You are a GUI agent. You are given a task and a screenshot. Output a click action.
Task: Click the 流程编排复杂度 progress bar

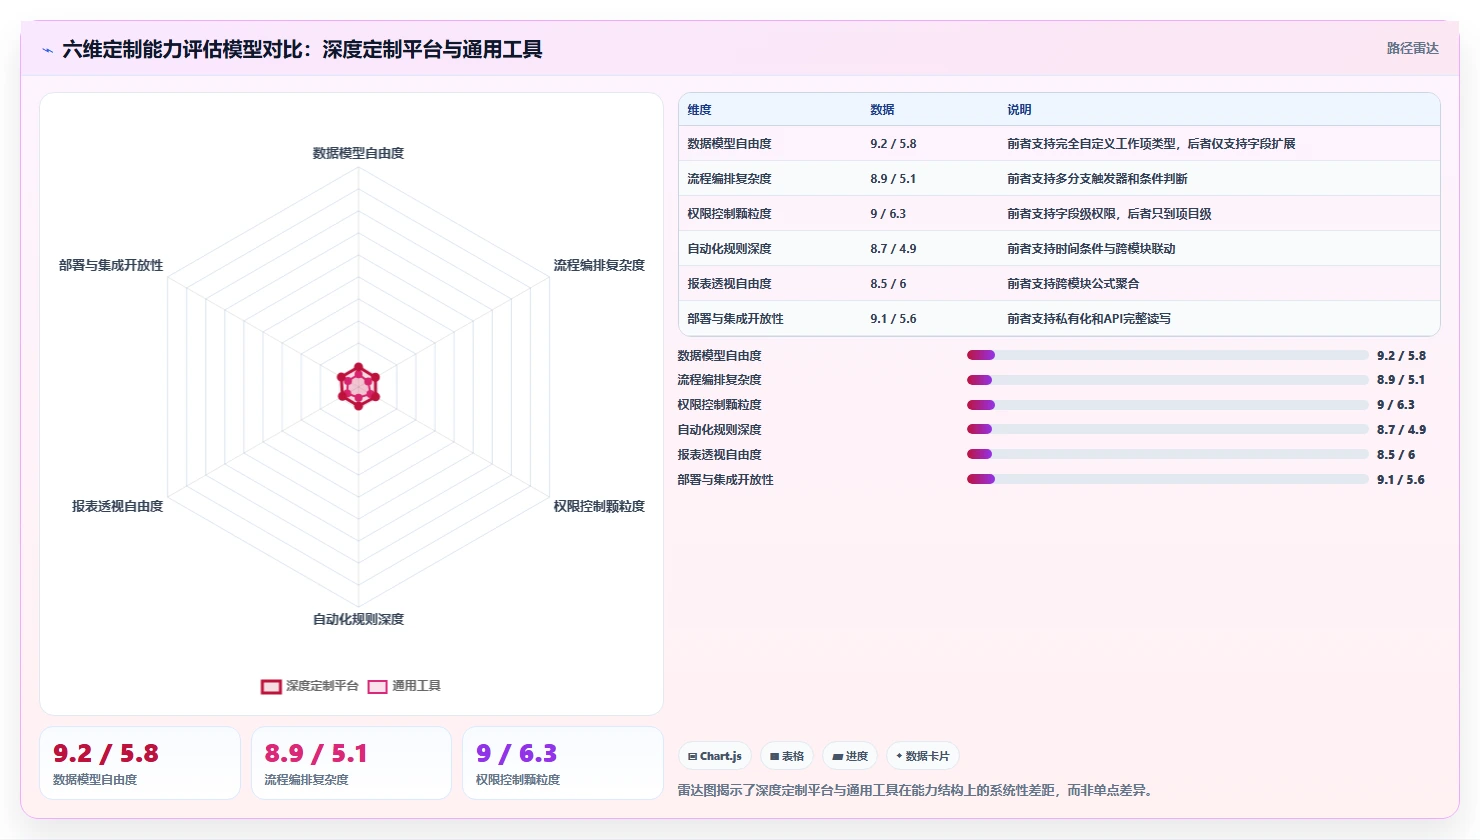pyautogui.click(x=1167, y=380)
